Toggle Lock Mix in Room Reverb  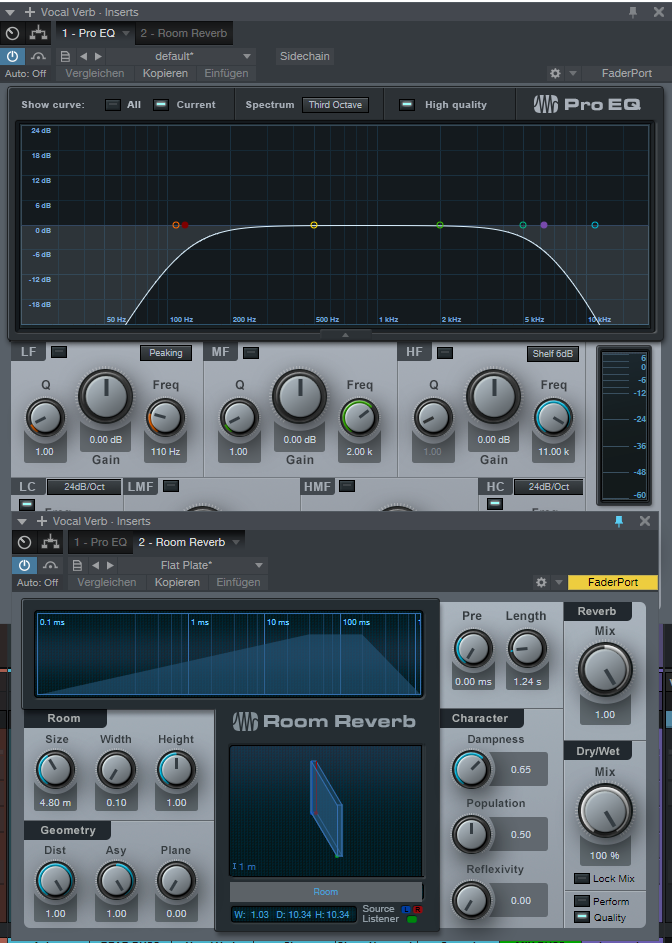click(582, 879)
